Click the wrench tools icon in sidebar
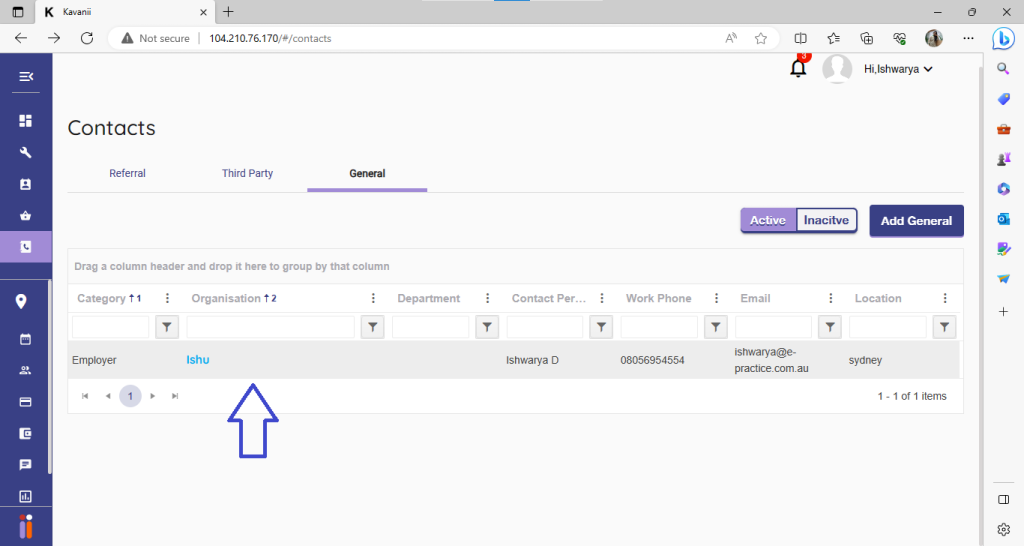1024x546 pixels. (26, 153)
